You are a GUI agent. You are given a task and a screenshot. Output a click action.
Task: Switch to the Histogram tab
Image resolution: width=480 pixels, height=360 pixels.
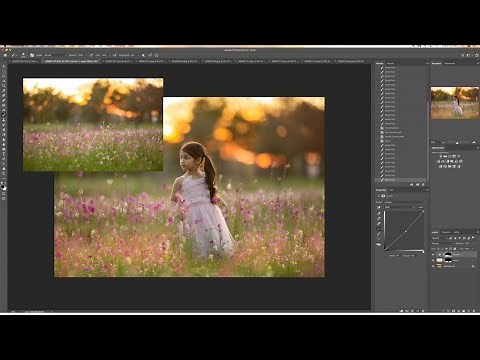pyautogui.click(x=450, y=63)
